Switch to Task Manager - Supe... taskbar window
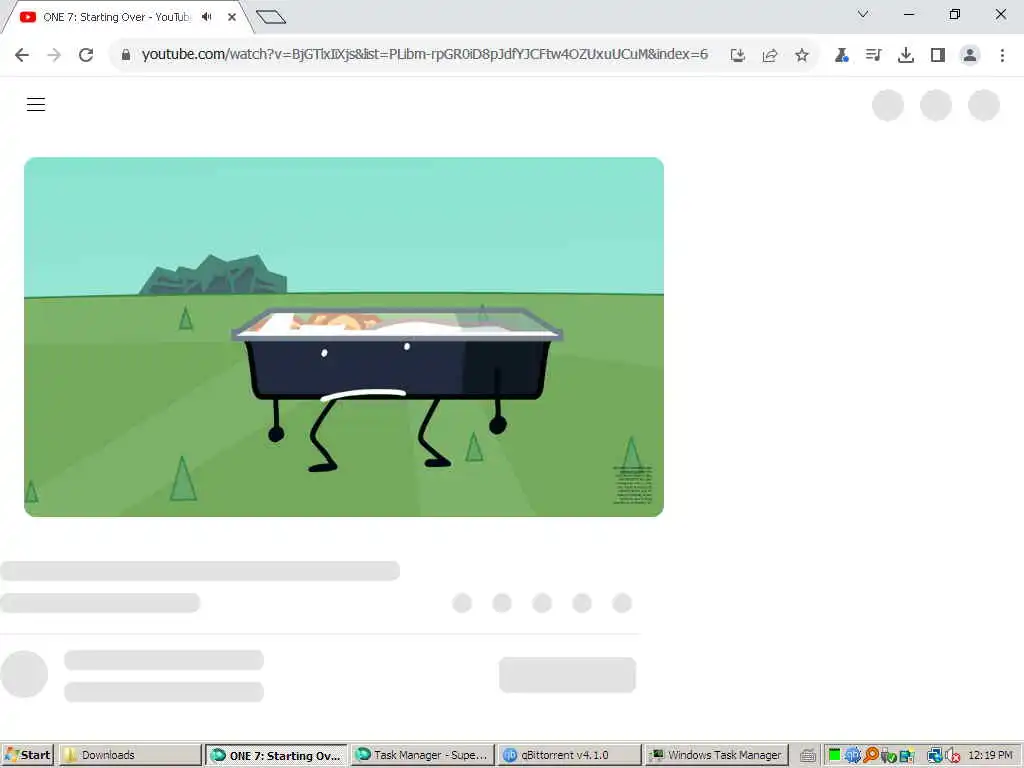The height and width of the screenshot is (768, 1024). [423, 755]
